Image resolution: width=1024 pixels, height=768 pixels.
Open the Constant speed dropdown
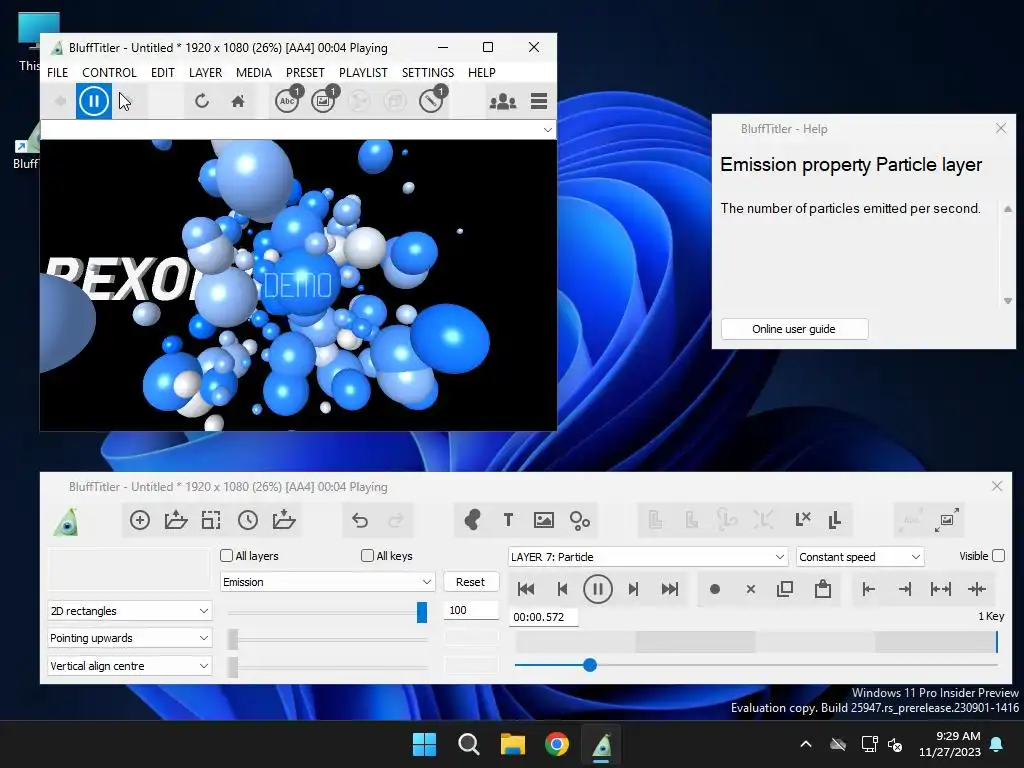(860, 557)
